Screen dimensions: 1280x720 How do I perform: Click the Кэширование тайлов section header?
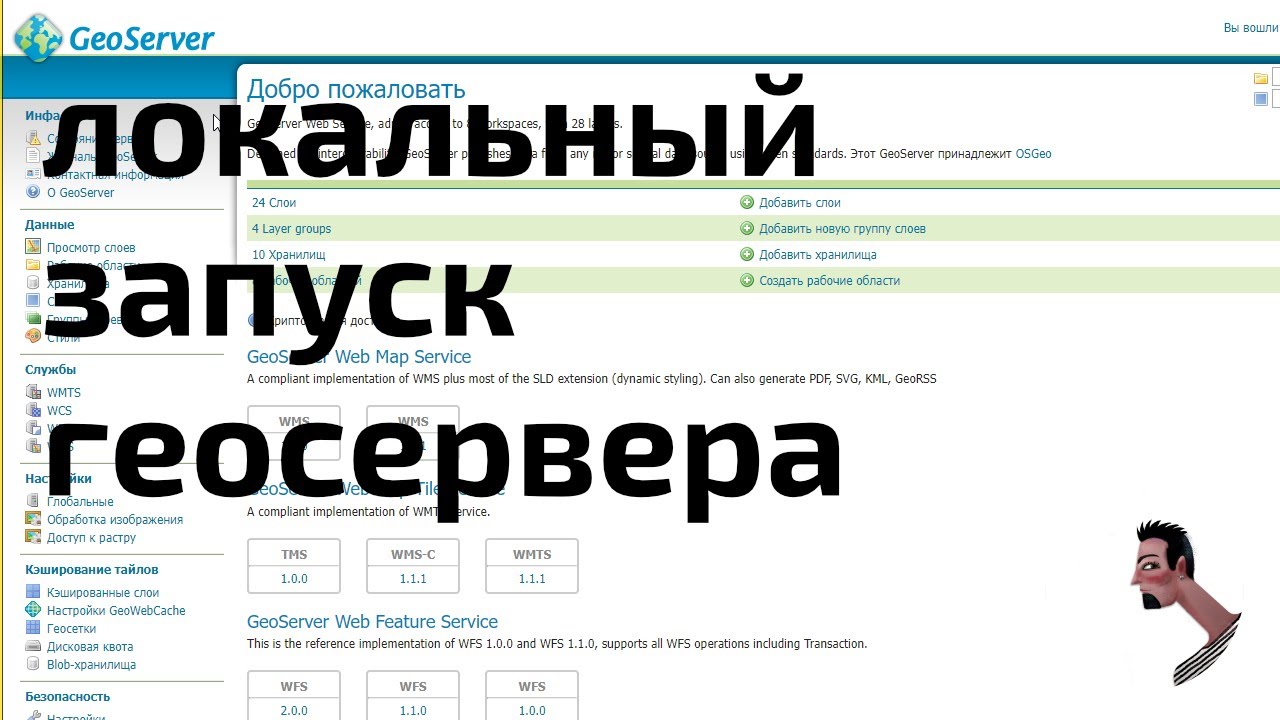coord(92,570)
